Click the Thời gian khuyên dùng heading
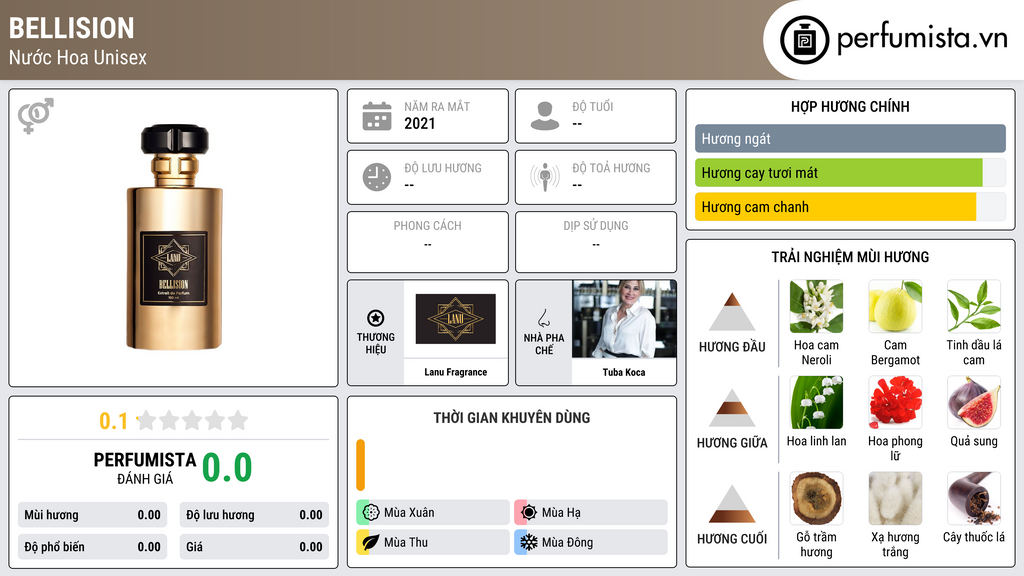The image size is (1024, 576). (x=512, y=418)
